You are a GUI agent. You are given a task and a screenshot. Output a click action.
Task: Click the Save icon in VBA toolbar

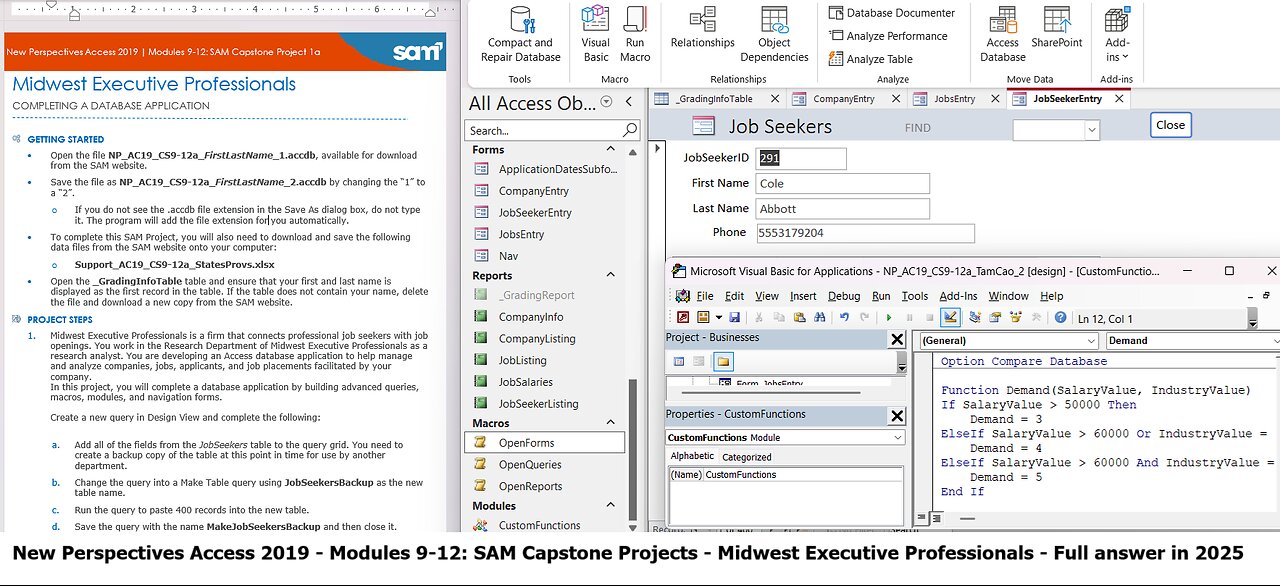coord(735,317)
